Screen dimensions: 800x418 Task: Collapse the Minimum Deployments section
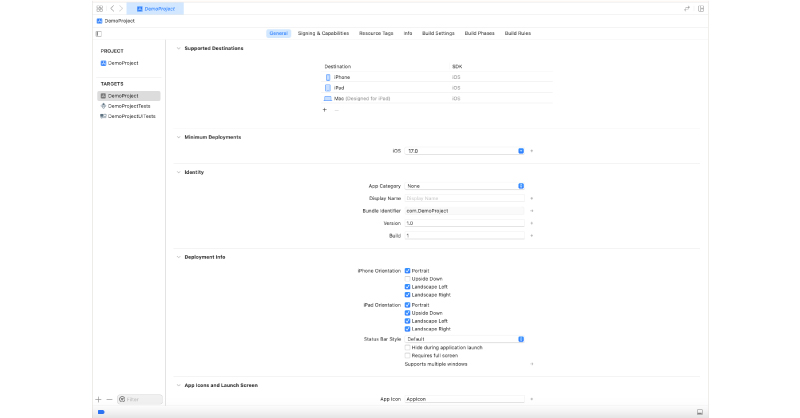(179, 137)
